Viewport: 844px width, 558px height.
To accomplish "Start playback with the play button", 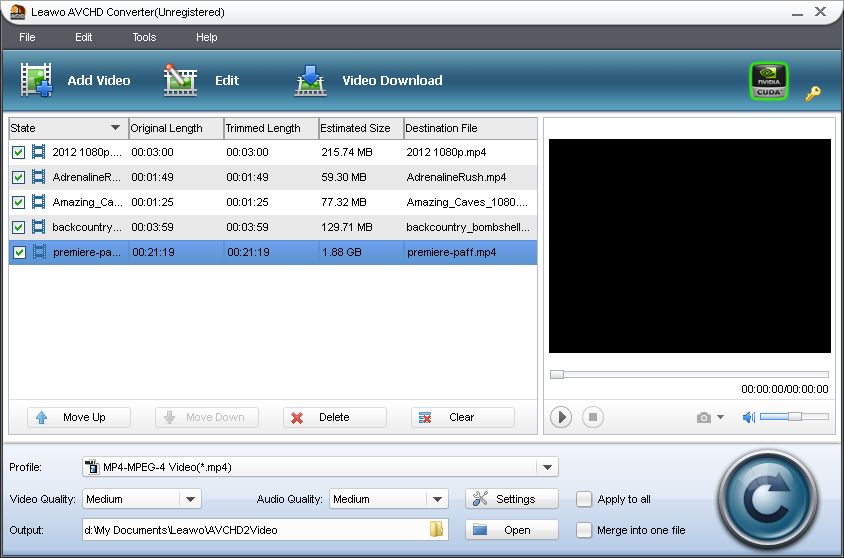I will [561, 417].
